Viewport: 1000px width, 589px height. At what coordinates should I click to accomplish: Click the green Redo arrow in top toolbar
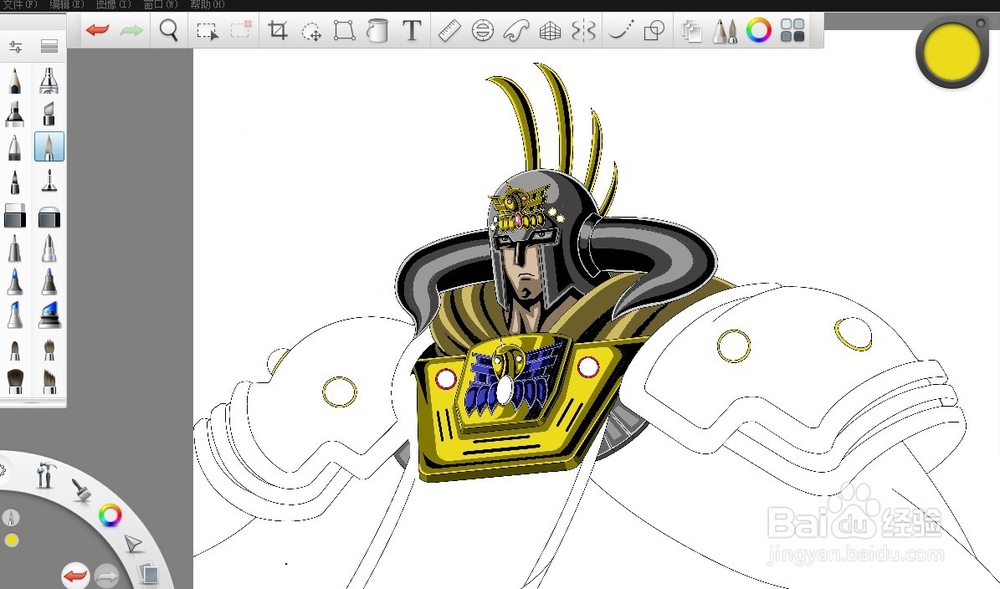click(x=131, y=30)
